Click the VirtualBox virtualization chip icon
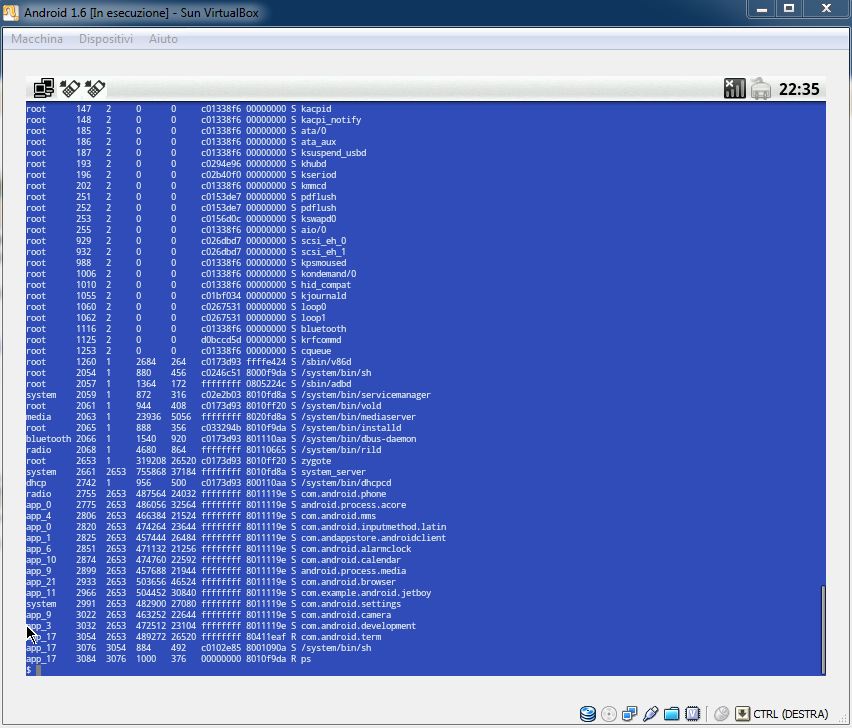 point(692,713)
